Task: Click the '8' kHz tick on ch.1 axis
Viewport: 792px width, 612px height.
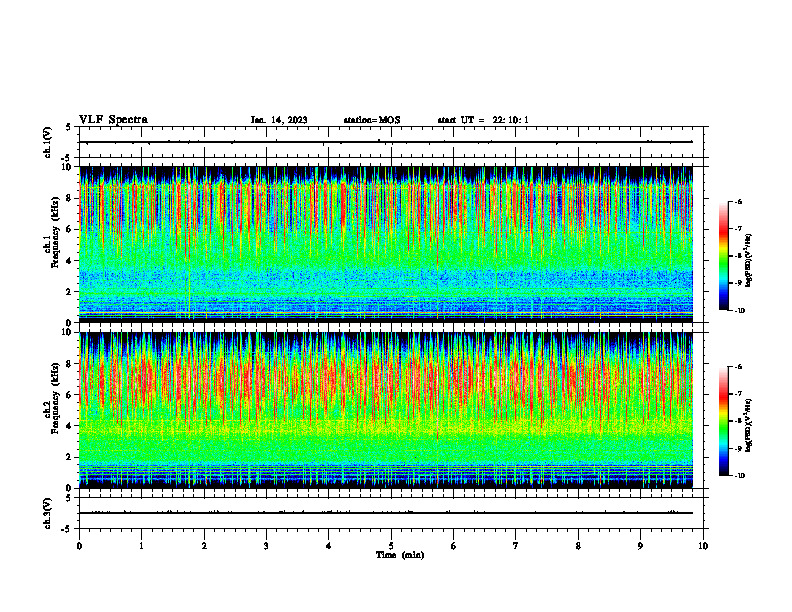Action: coord(70,198)
